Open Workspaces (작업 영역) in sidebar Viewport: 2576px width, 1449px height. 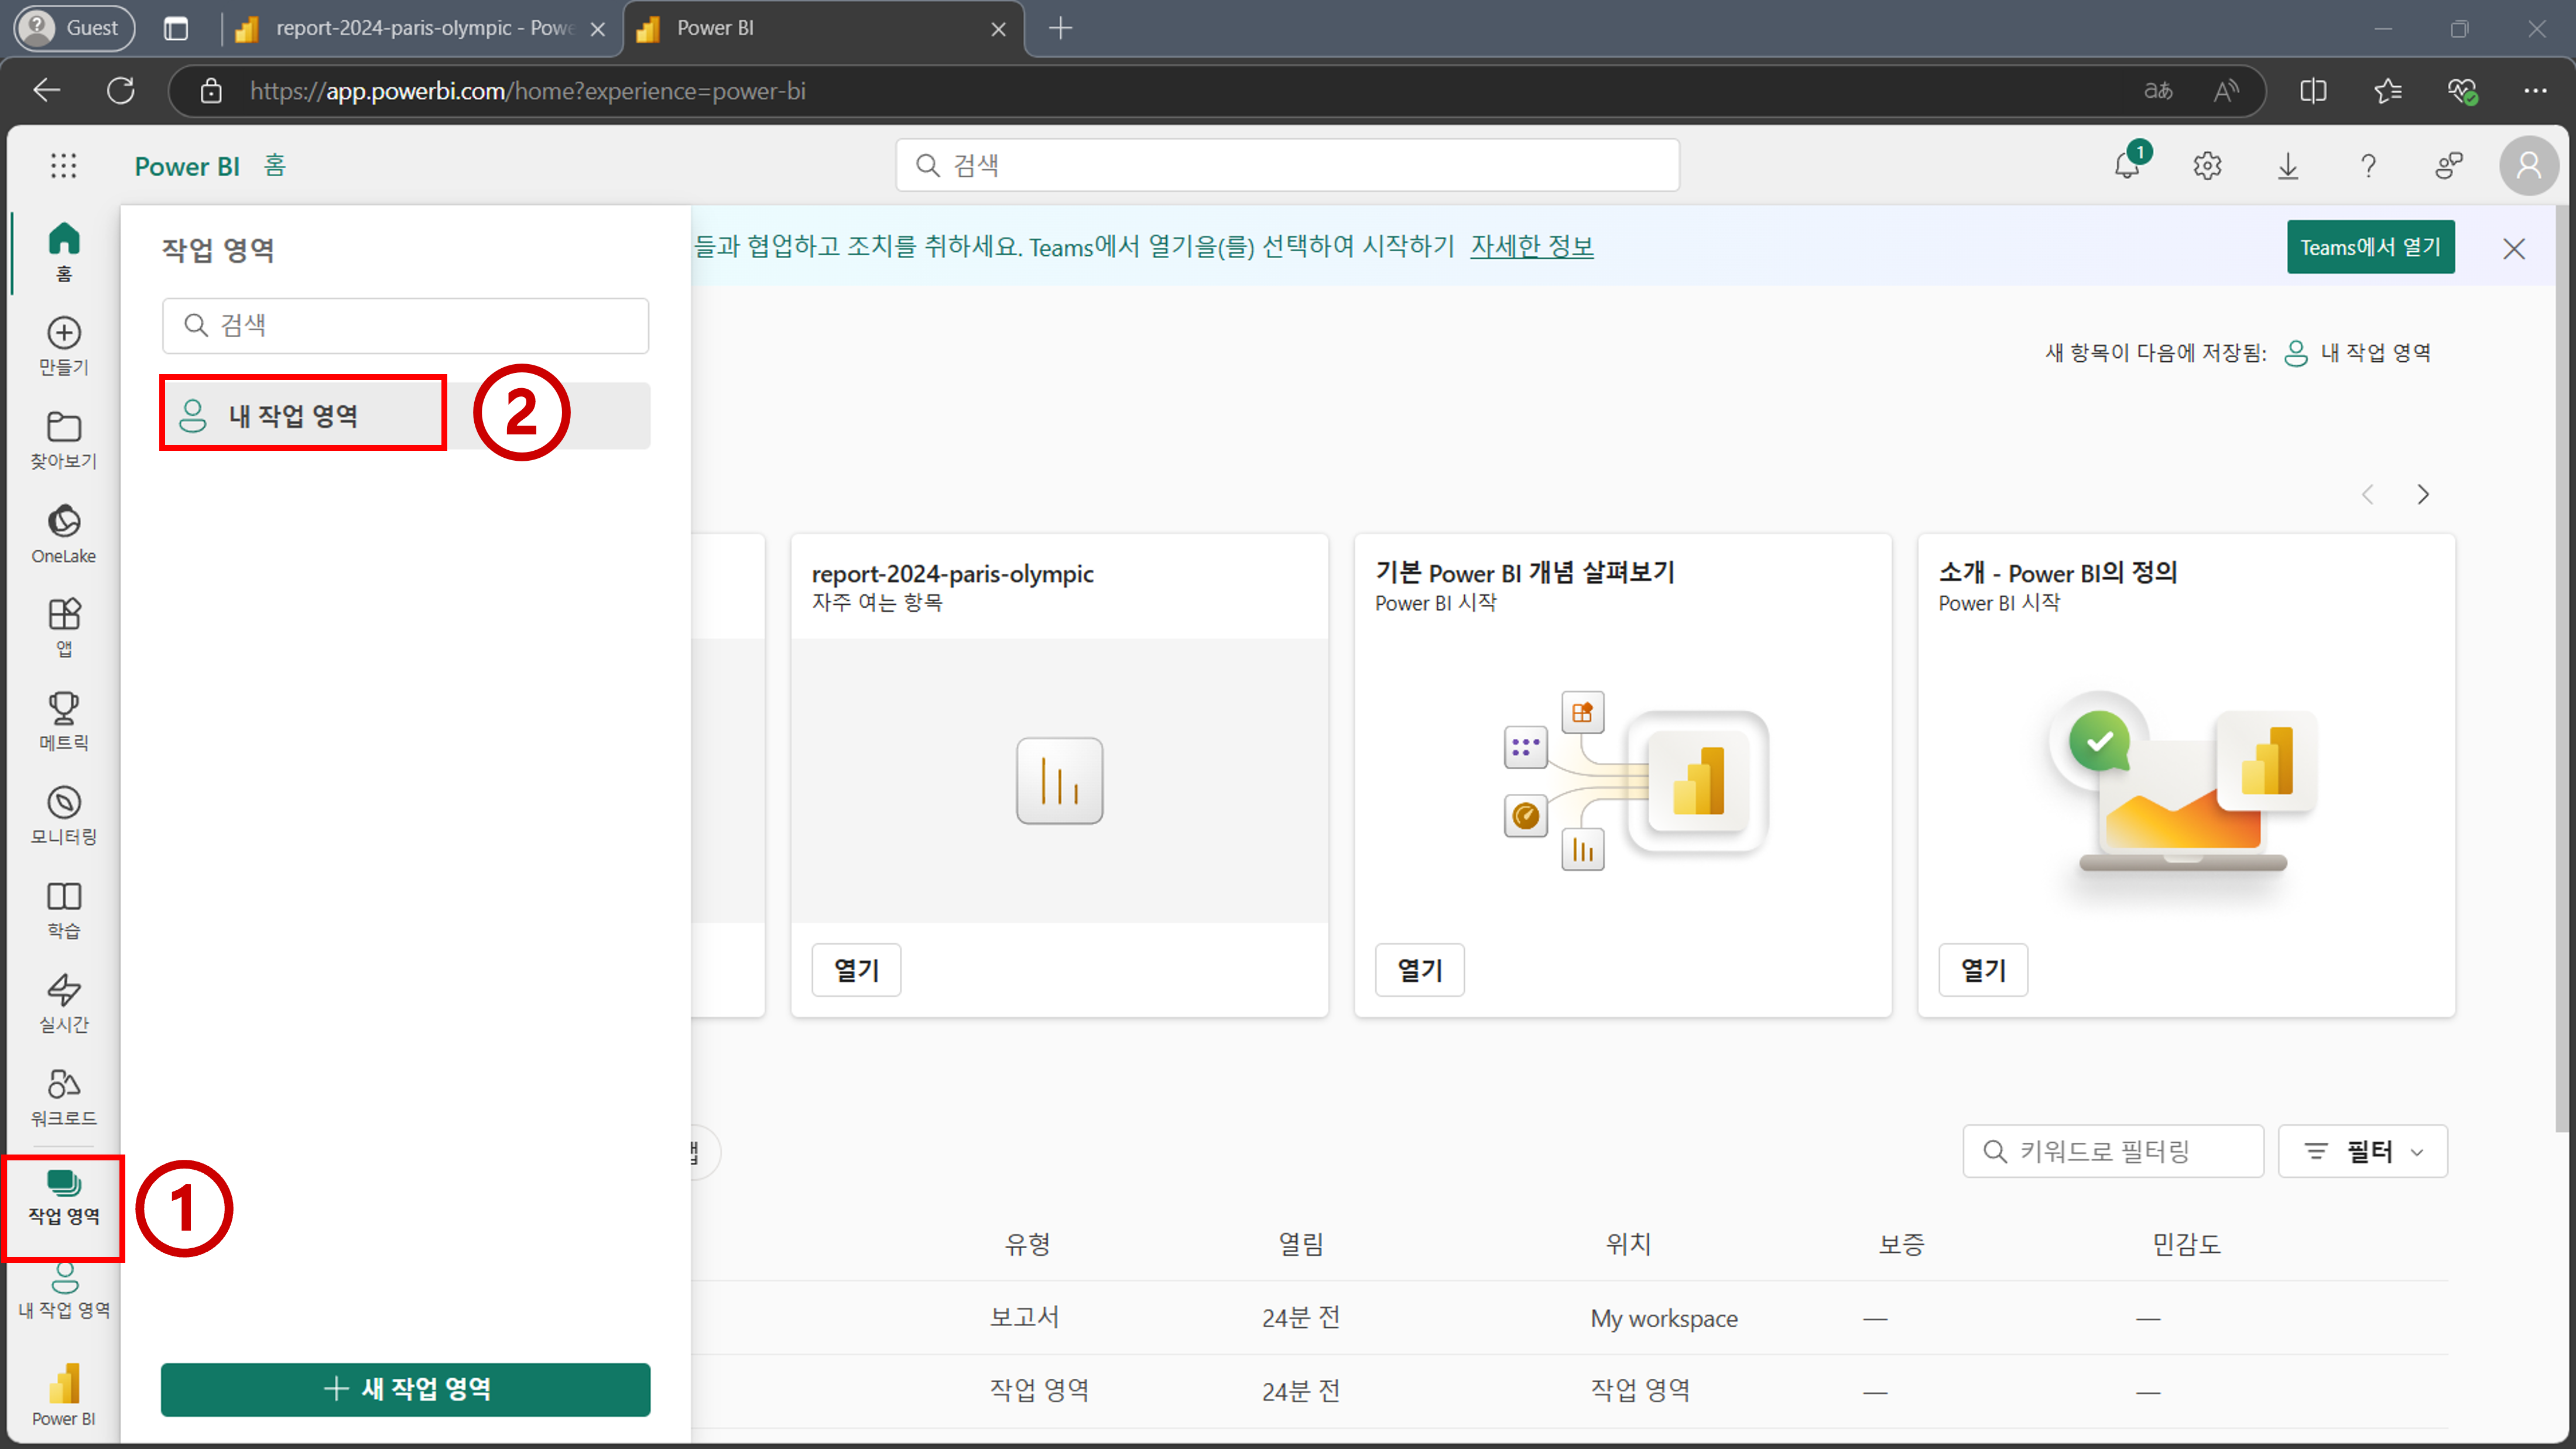click(64, 1198)
